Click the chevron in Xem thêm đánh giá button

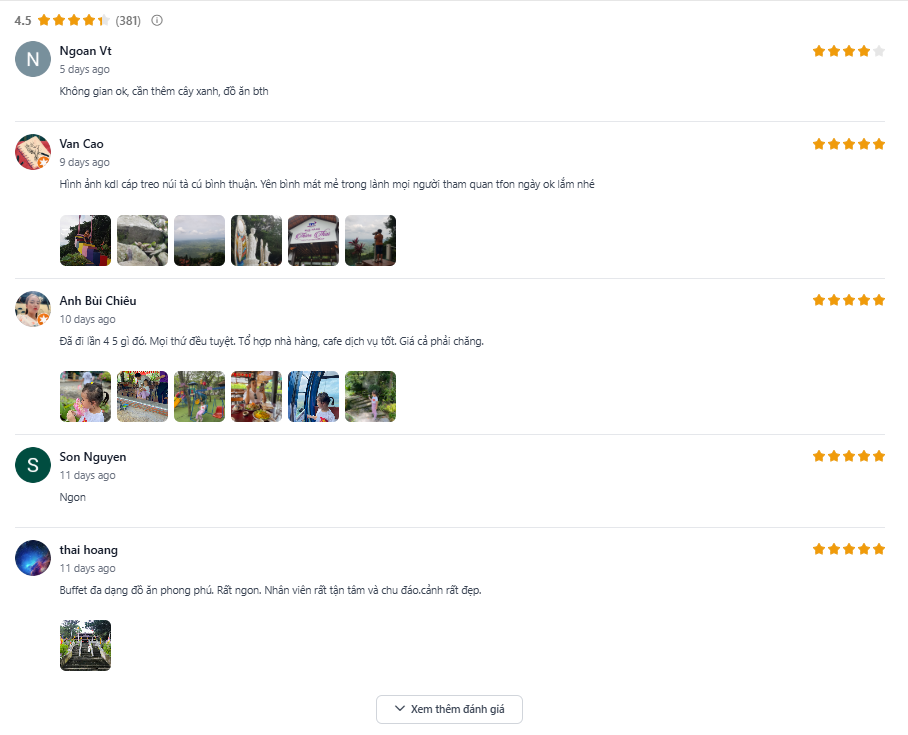tap(400, 708)
